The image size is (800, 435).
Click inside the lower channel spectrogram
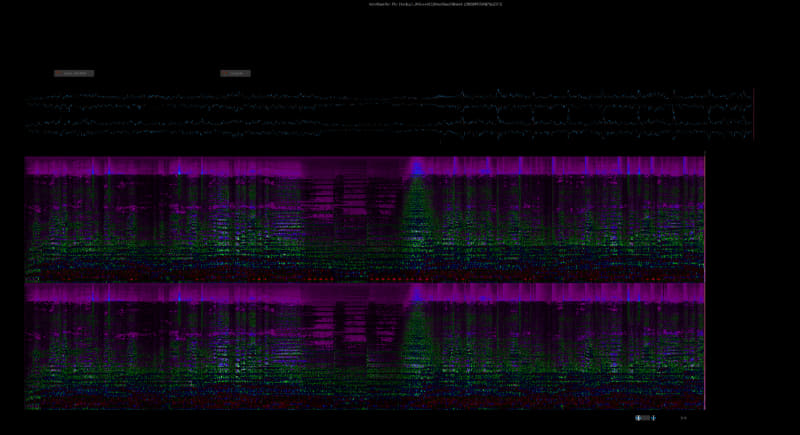pyautogui.click(x=364, y=346)
